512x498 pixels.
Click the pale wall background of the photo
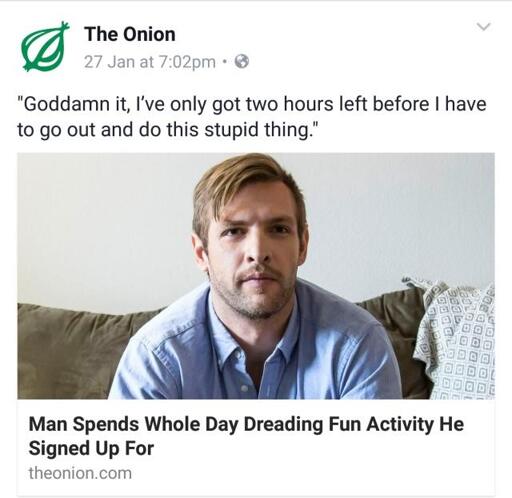tap(100, 227)
